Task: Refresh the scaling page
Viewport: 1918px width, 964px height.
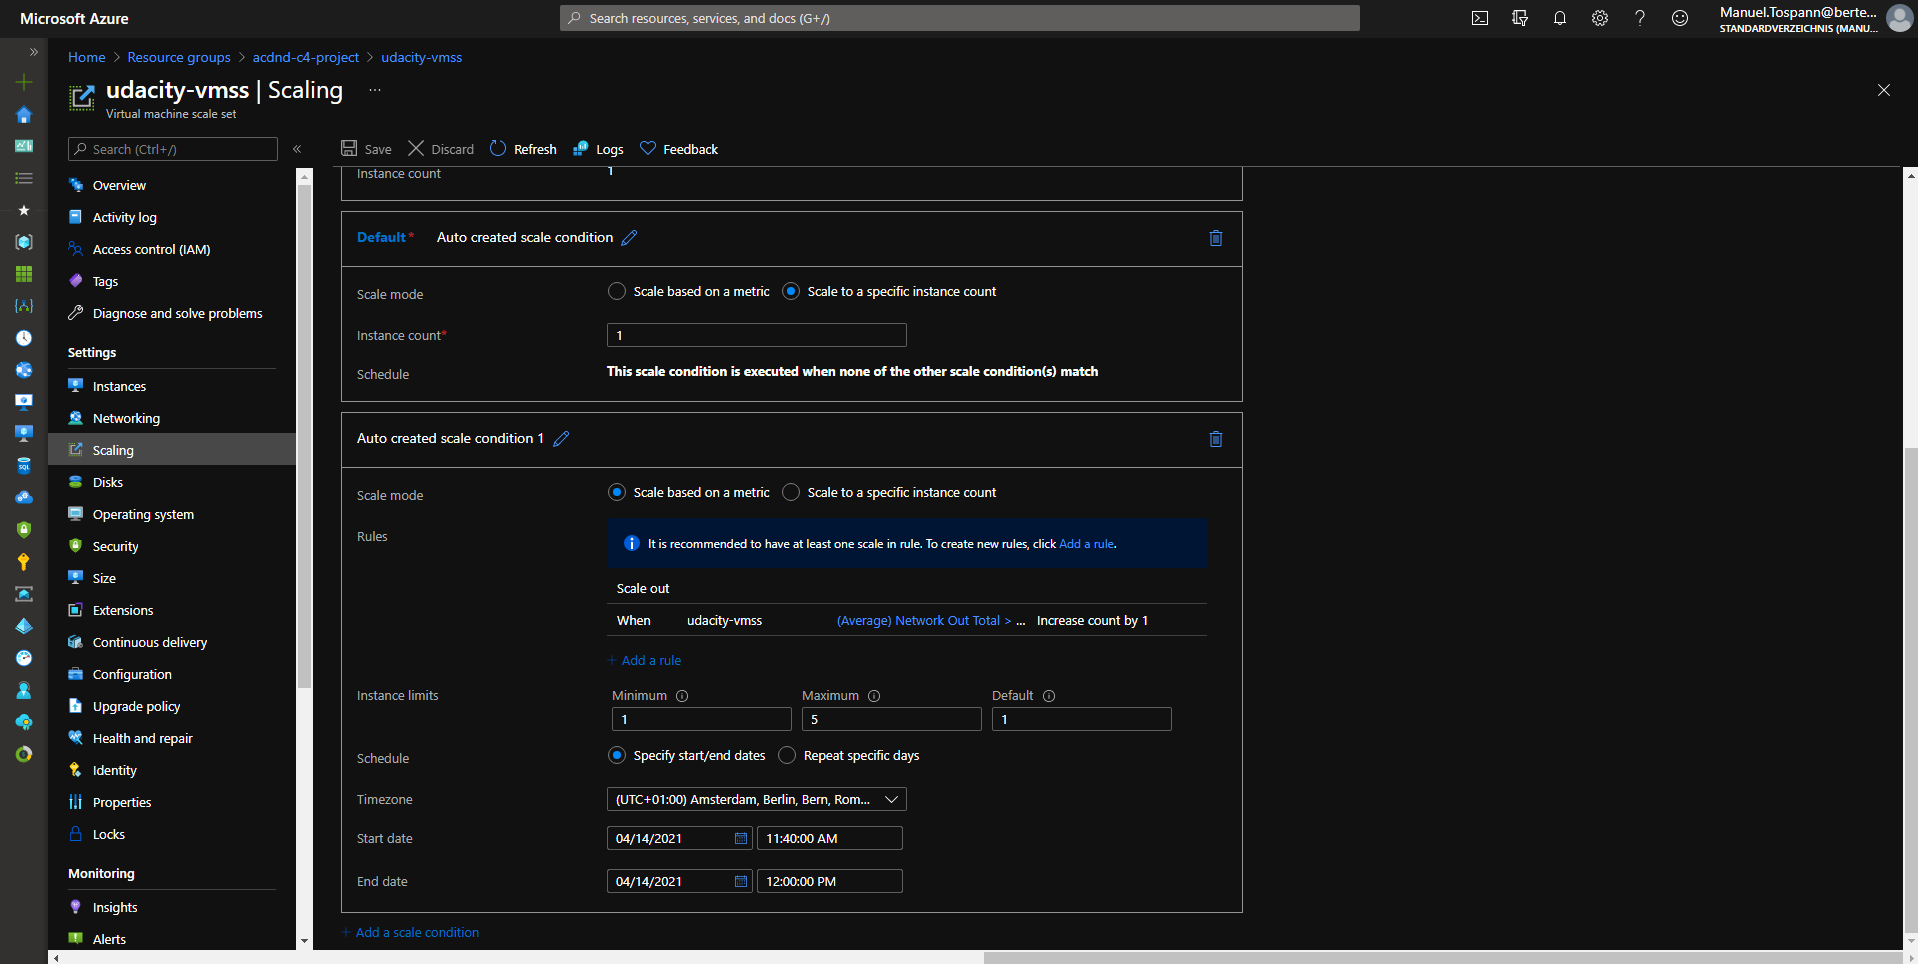Action: (x=523, y=149)
